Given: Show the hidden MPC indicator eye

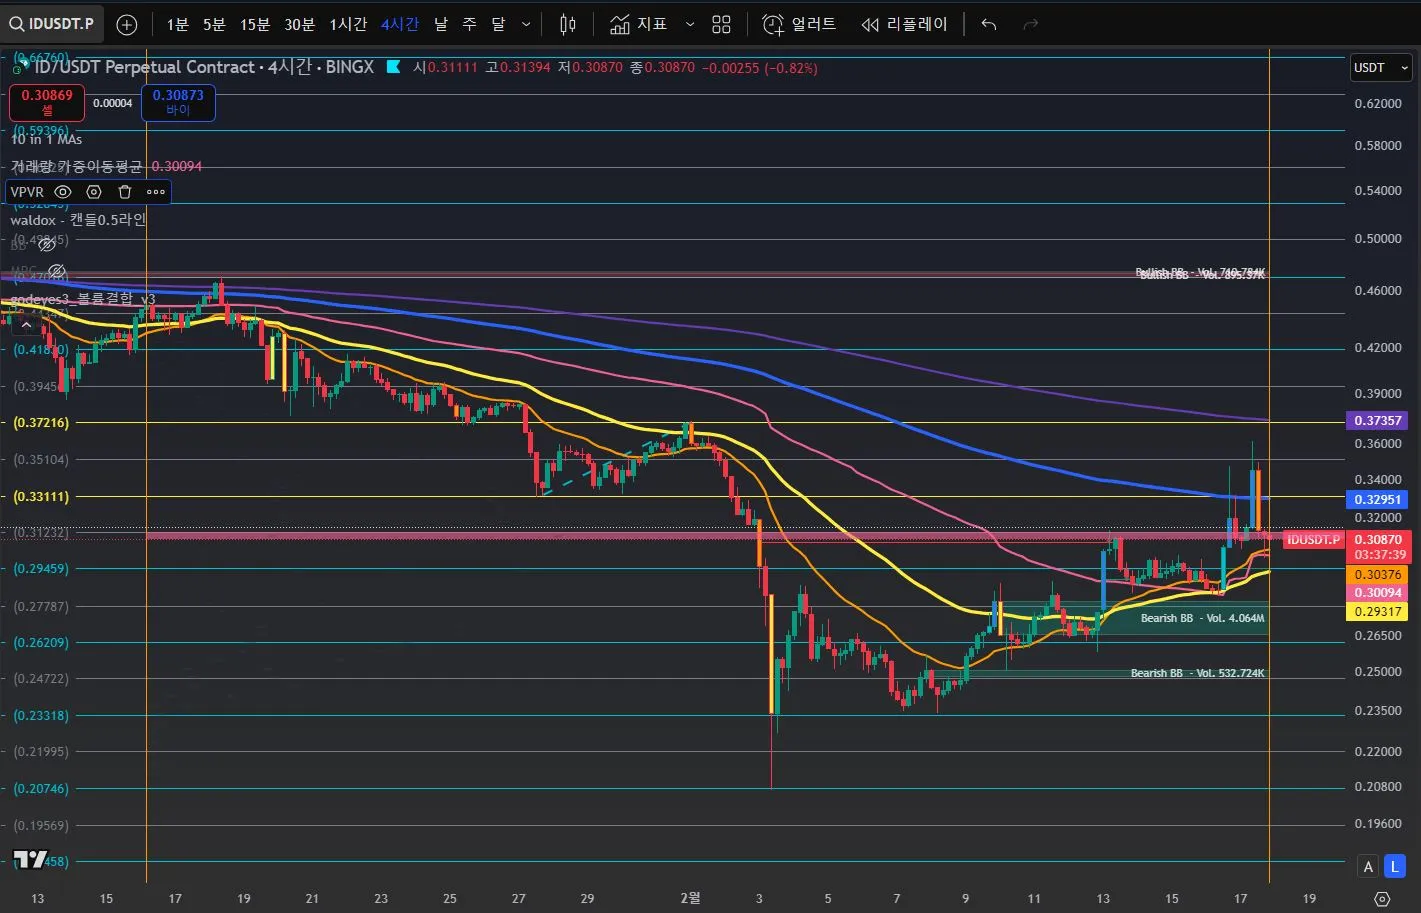Looking at the screenshot, I should coord(57,271).
